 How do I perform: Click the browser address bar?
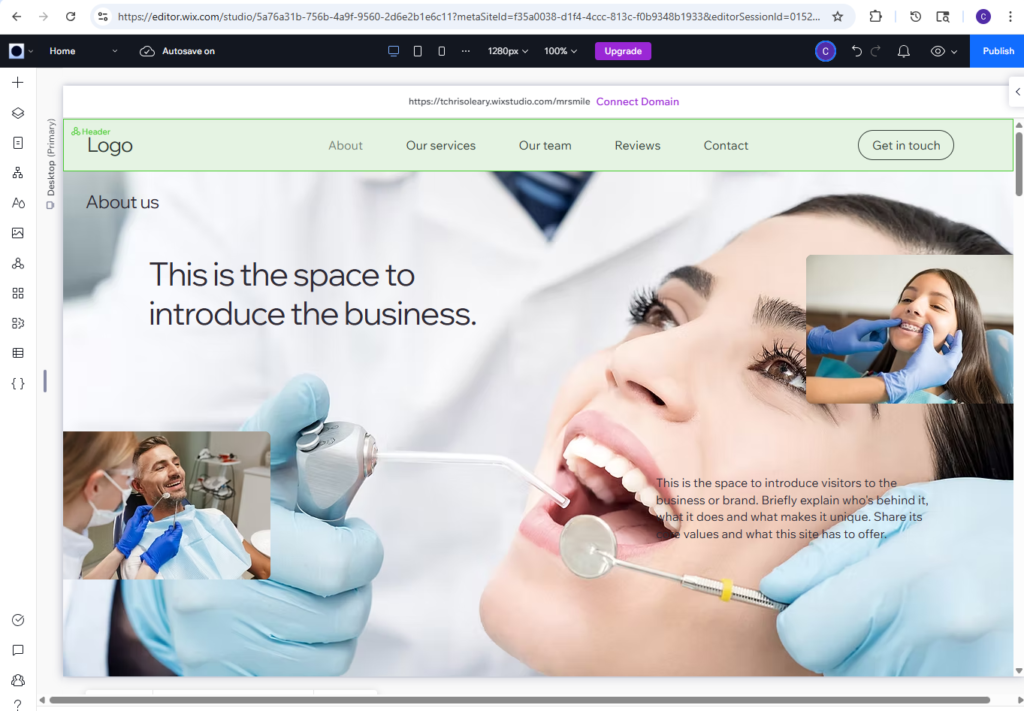[x=468, y=16]
